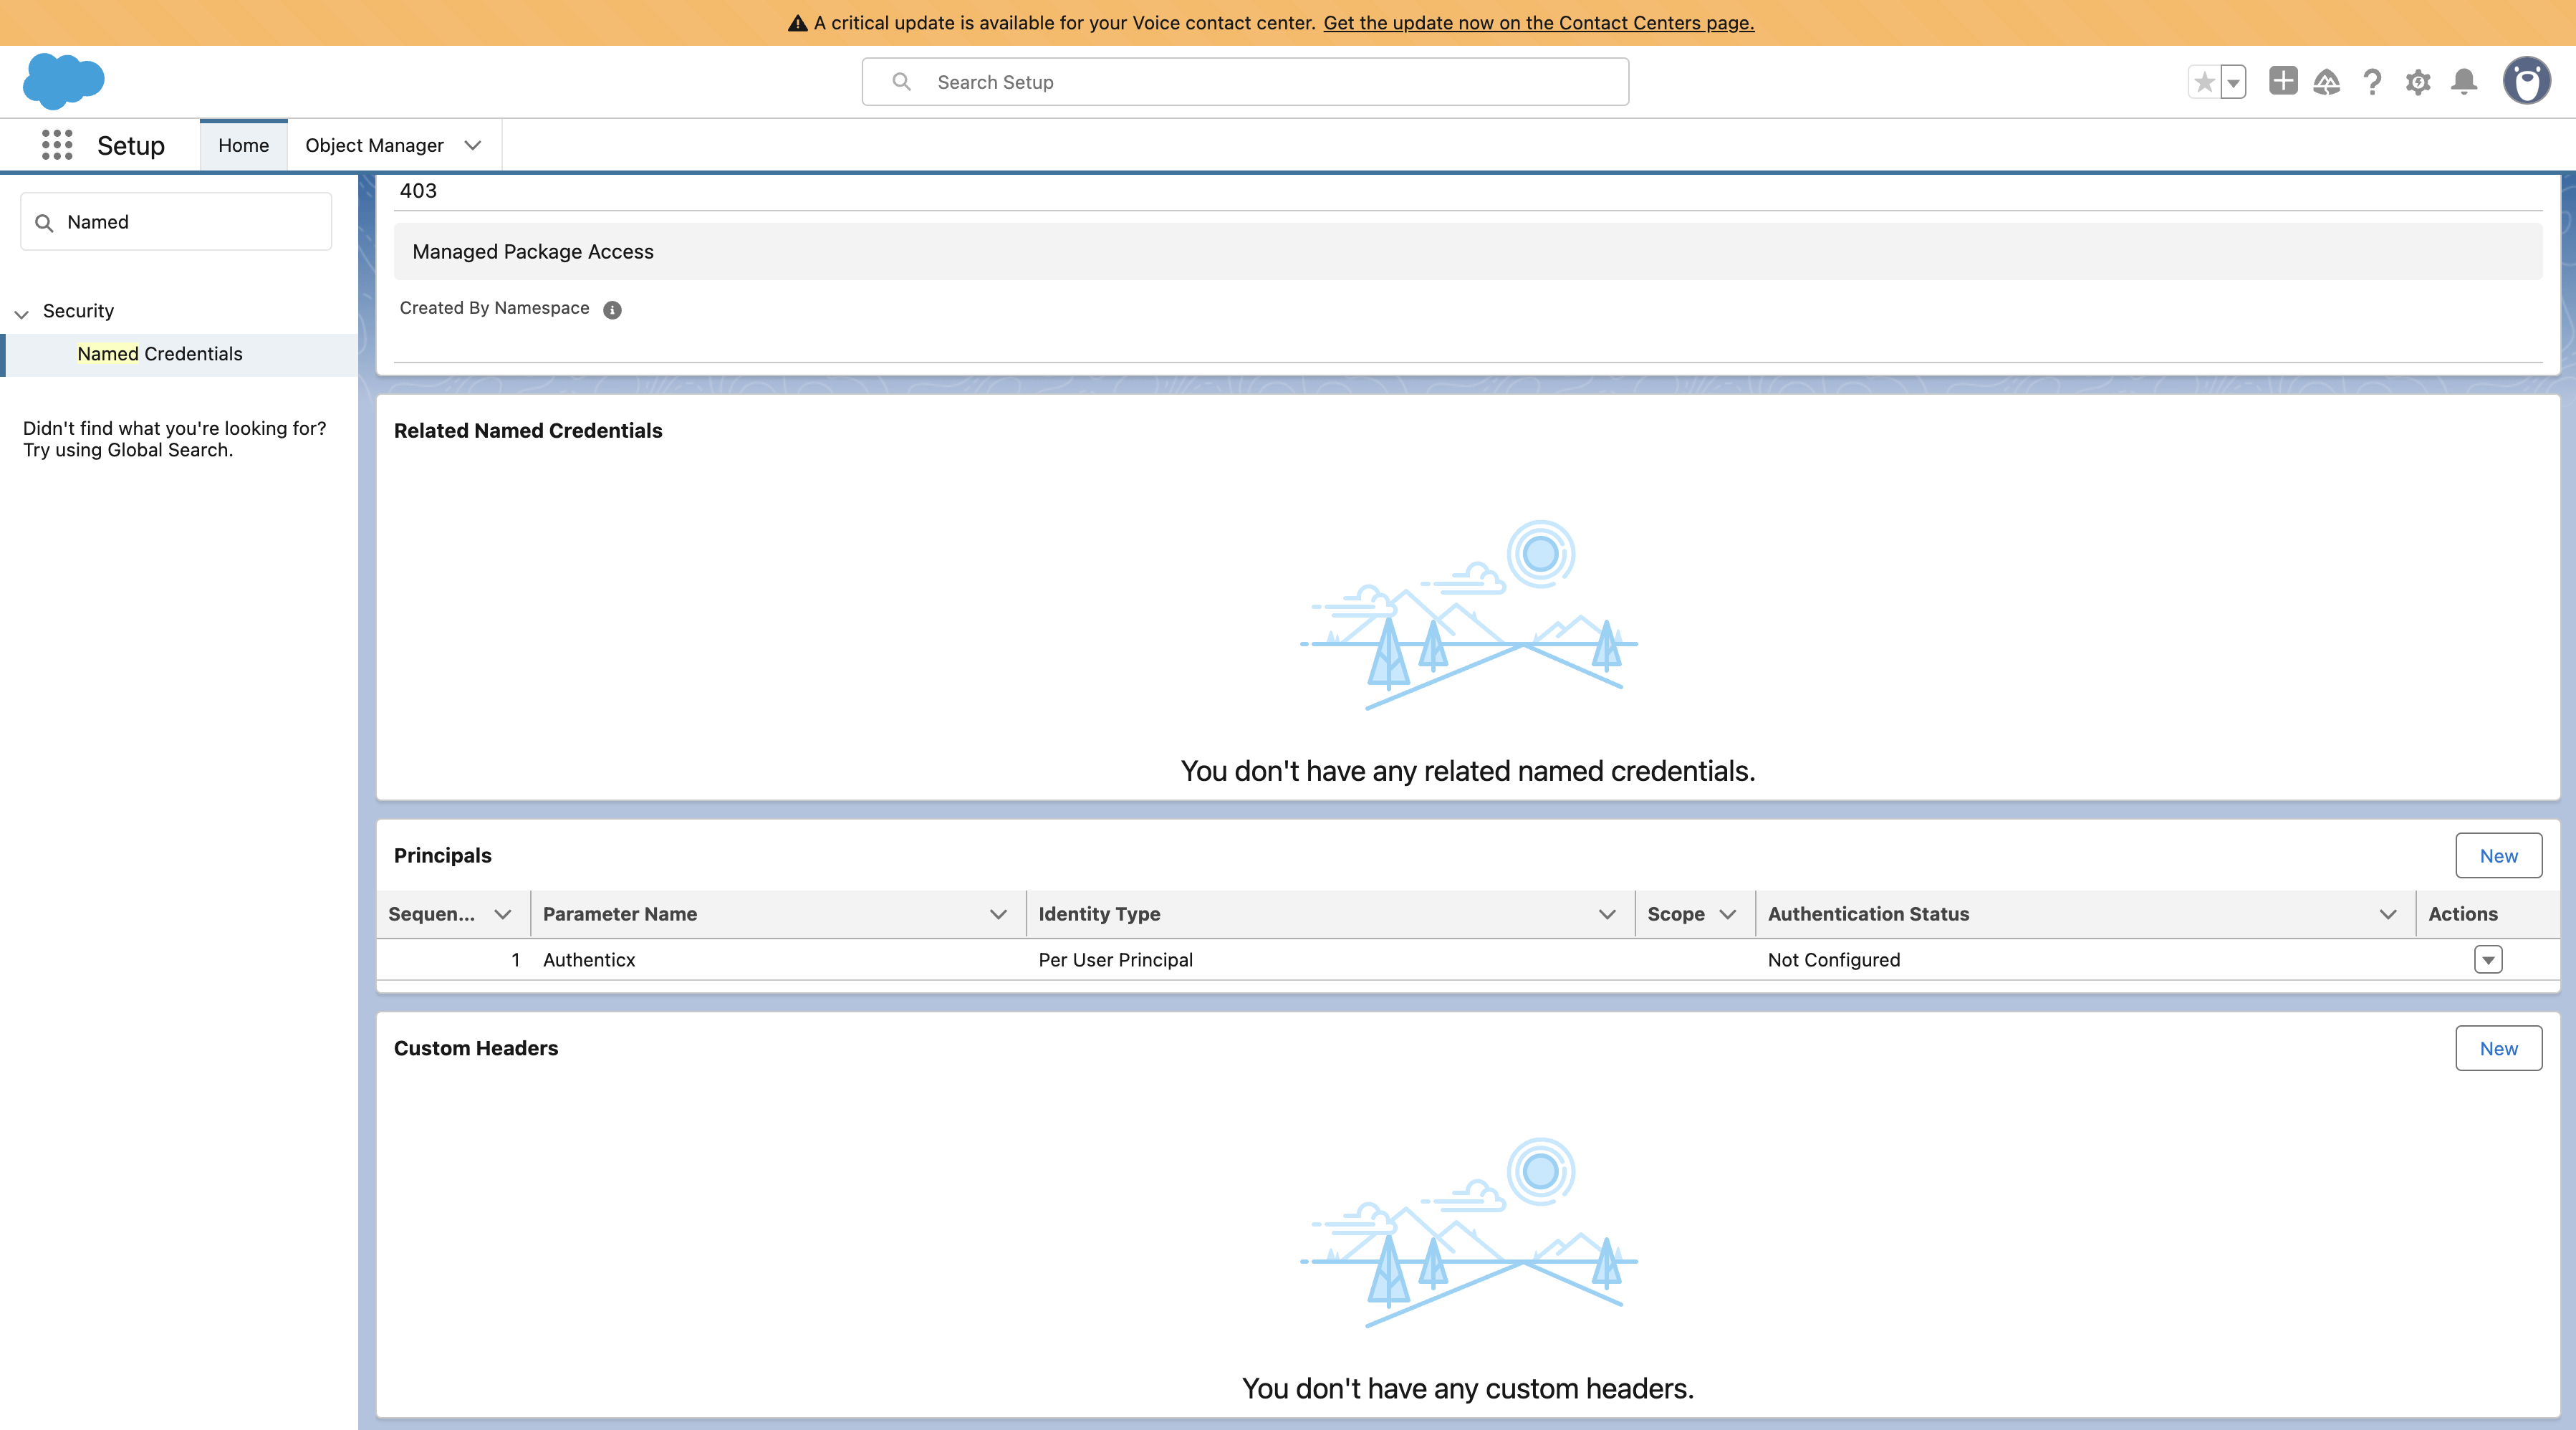2576x1430 pixels.
Task: Open the App Launcher dots grid
Action: click(57, 145)
